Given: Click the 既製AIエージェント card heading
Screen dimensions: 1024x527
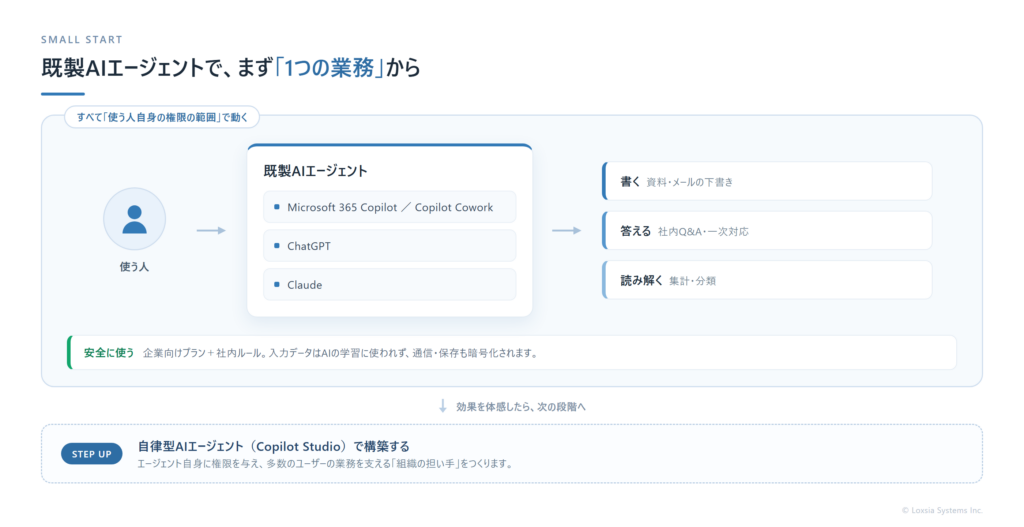Looking at the screenshot, I should (315, 171).
